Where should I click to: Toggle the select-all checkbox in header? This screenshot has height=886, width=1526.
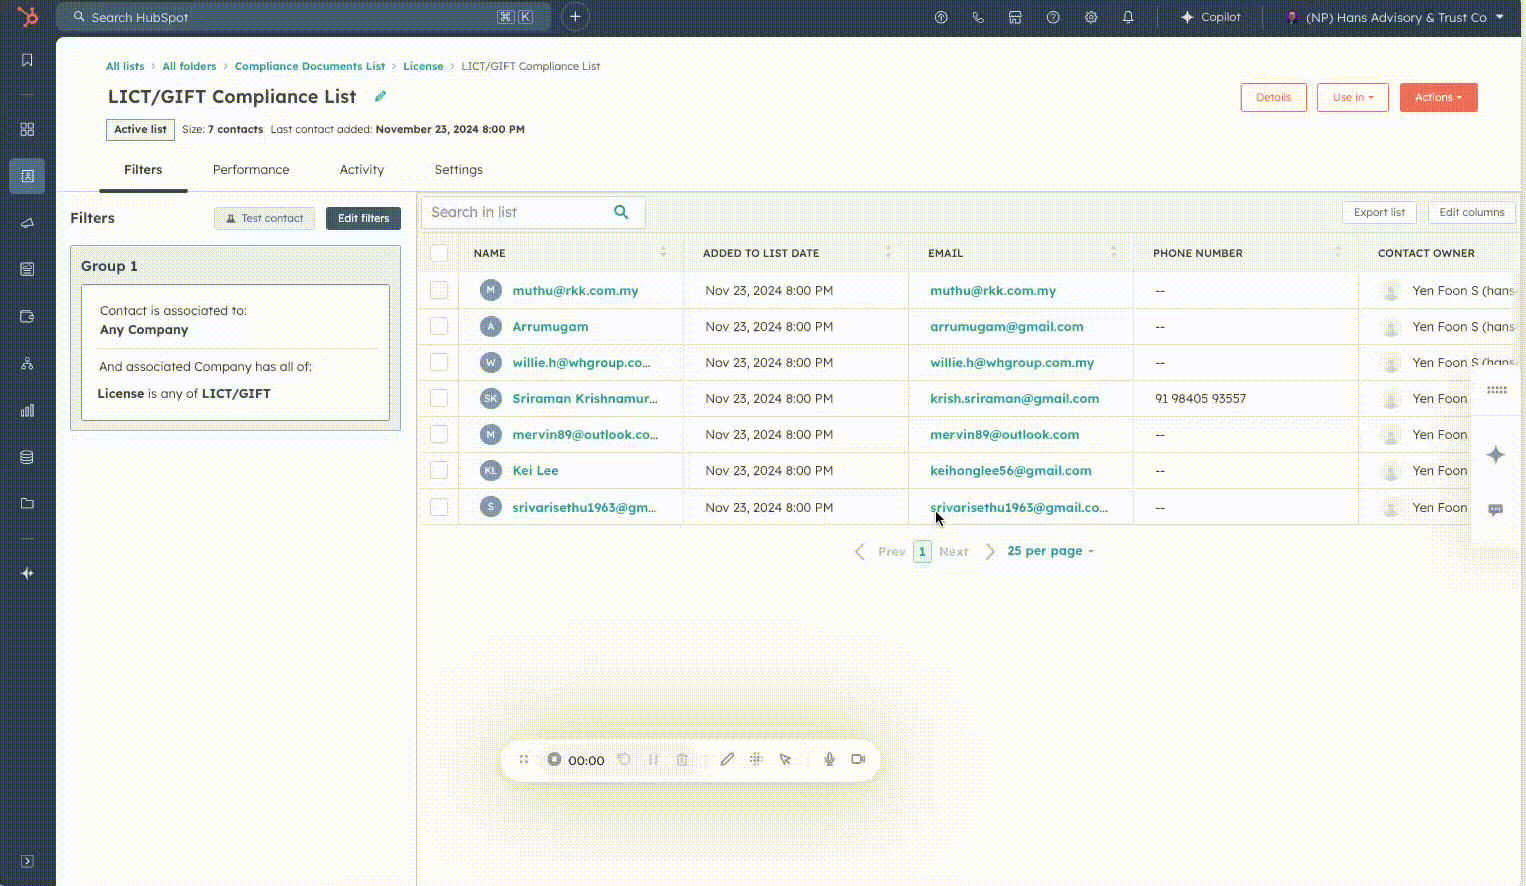(x=439, y=253)
